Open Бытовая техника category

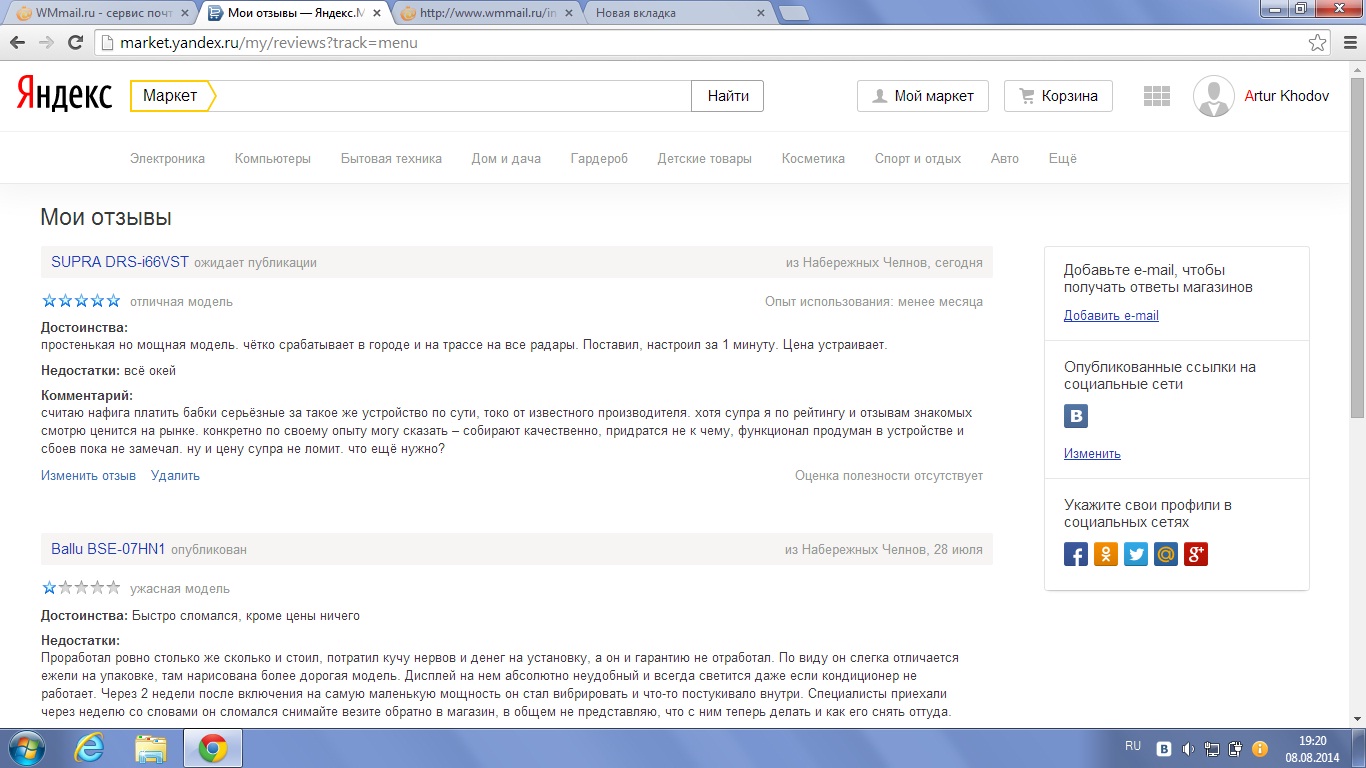391,158
